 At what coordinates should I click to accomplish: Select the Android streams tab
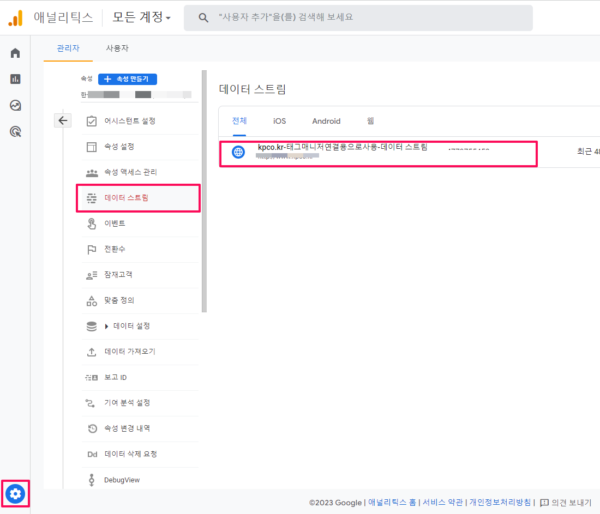pos(326,121)
